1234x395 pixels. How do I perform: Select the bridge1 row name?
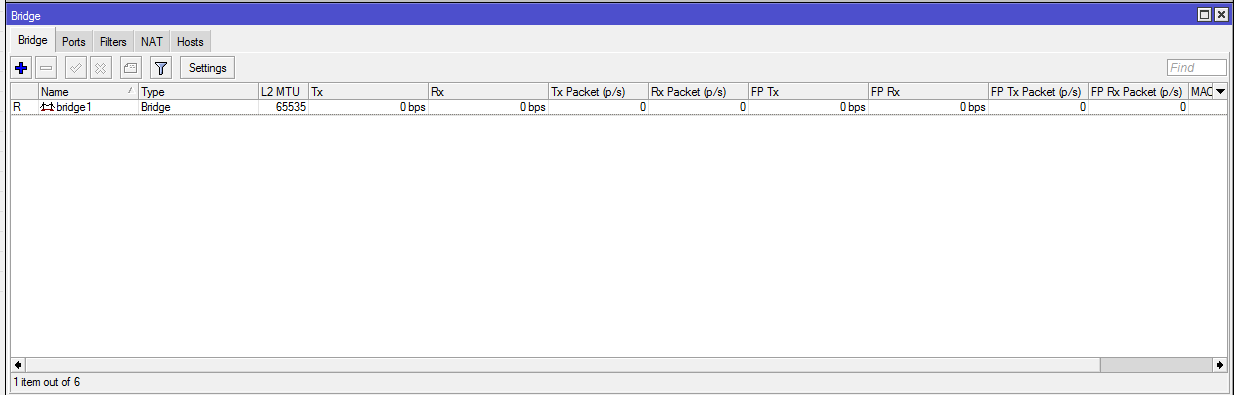74,107
